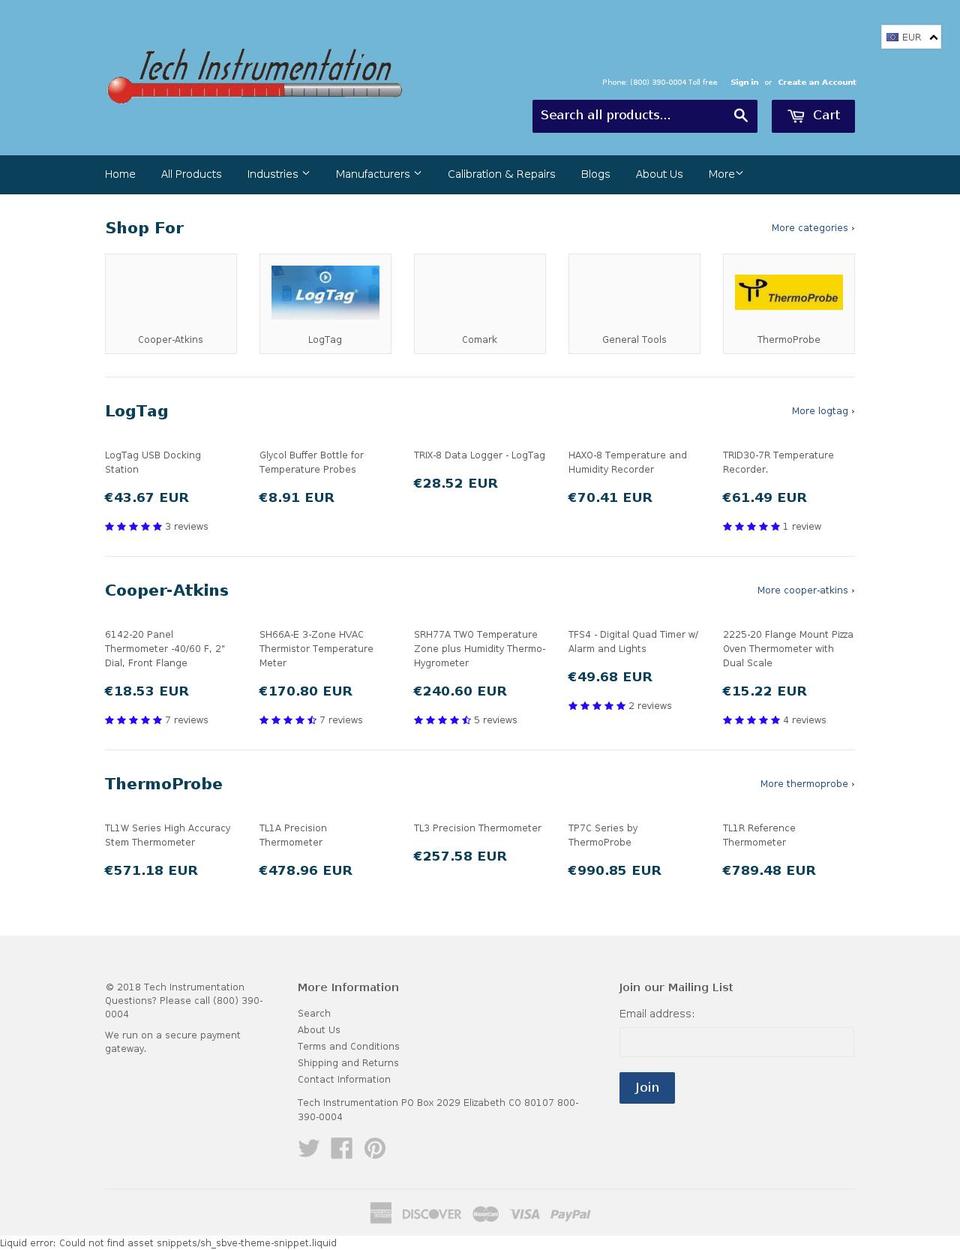Open the Pinterest social icon

pos(375,1148)
